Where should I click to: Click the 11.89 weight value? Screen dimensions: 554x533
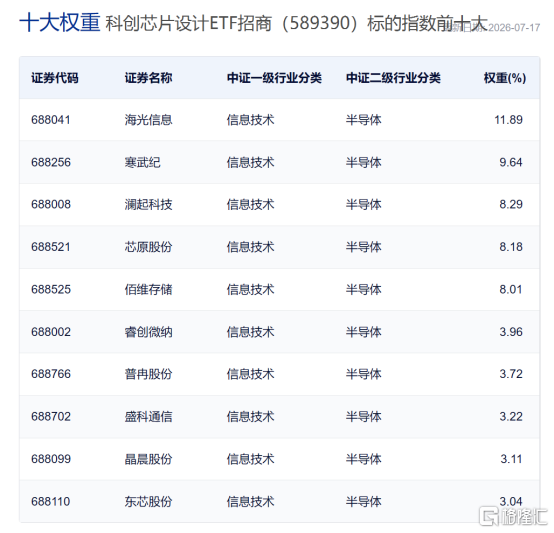point(508,120)
